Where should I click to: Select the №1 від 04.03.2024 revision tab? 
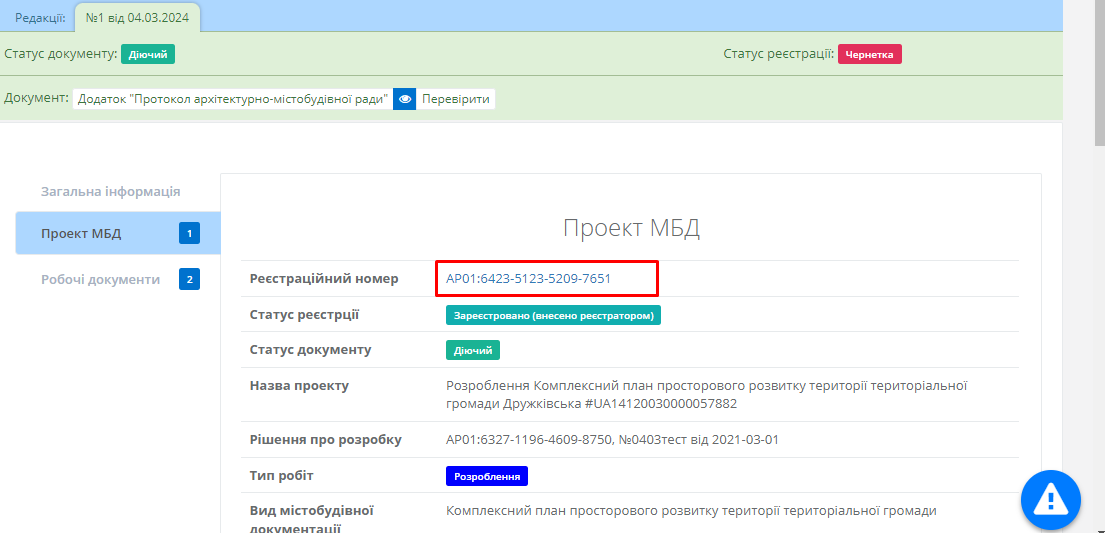pyautogui.click(x=138, y=17)
